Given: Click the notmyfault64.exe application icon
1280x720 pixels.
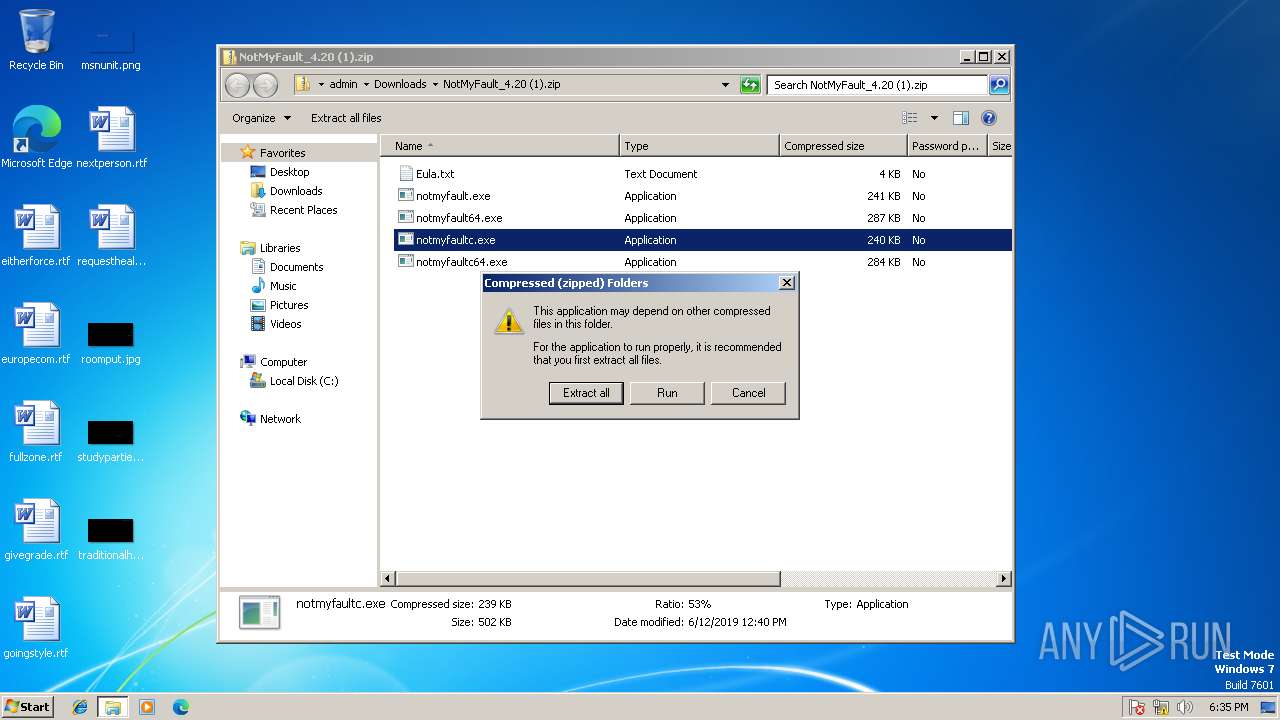Looking at the screenshot, I should click(x=406, y=217).
